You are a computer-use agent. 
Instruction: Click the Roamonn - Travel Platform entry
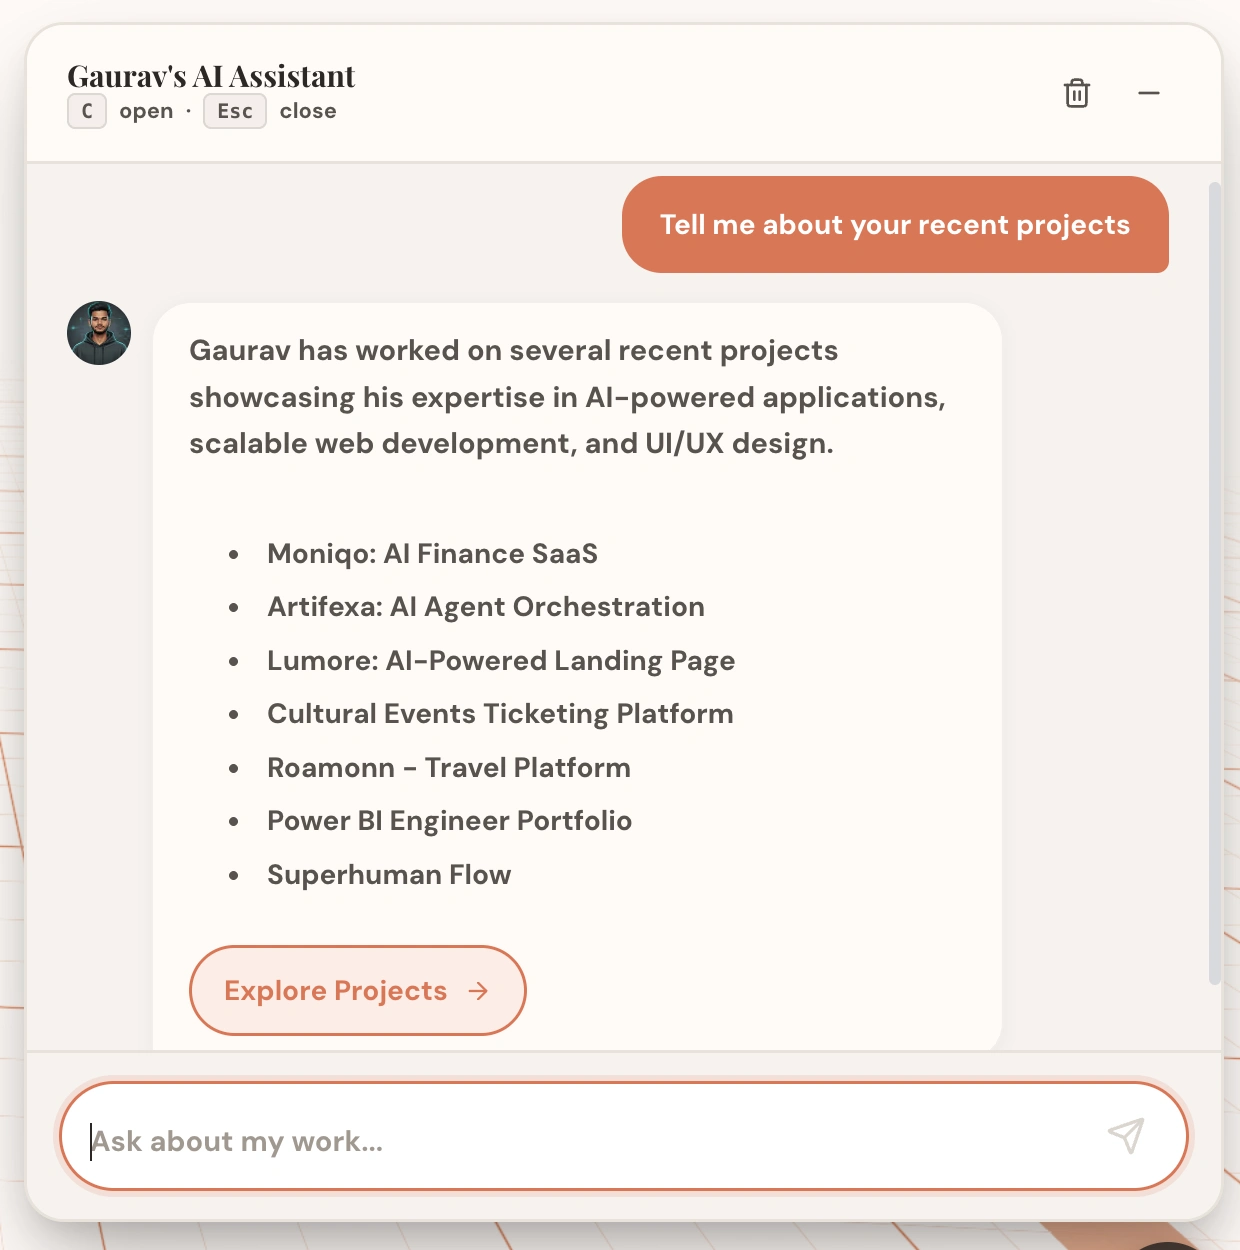(448, 768)
